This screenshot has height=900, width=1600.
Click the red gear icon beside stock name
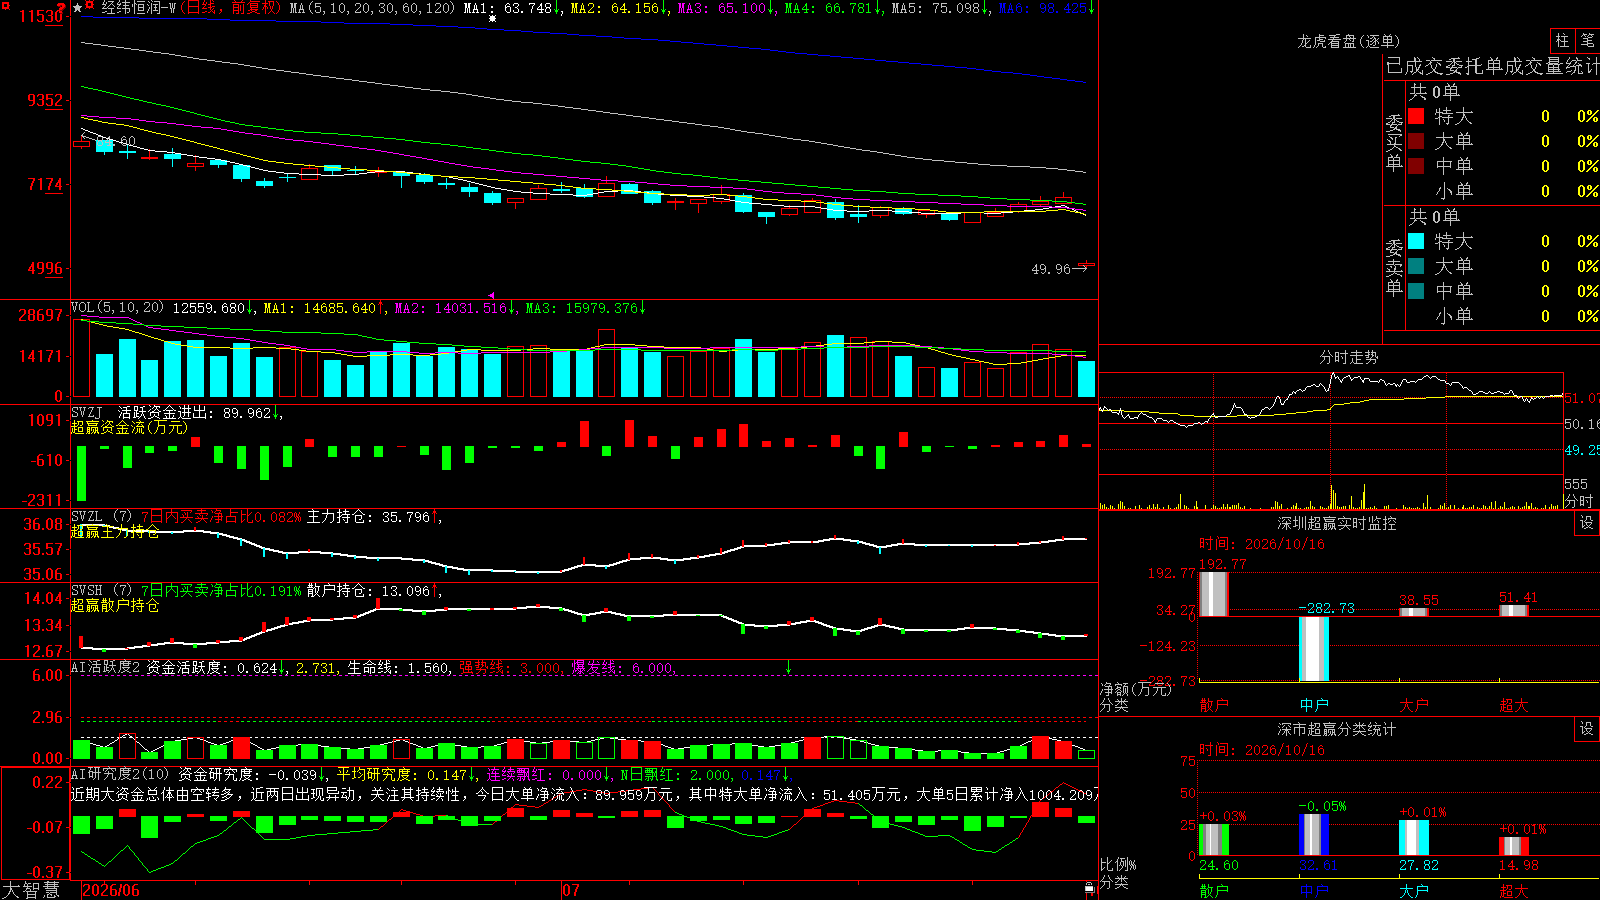tap(90, 7)
